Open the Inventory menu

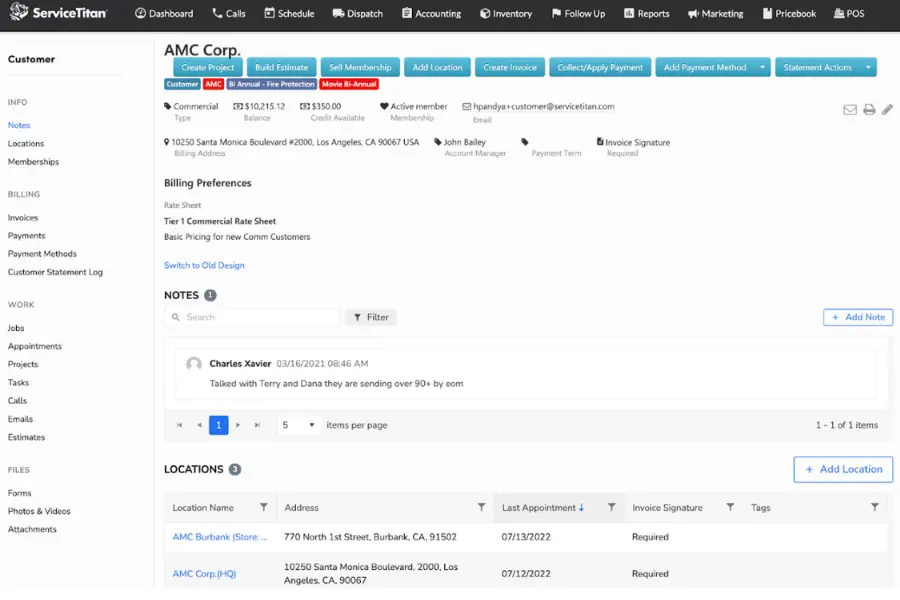click(x=506, y=13)
